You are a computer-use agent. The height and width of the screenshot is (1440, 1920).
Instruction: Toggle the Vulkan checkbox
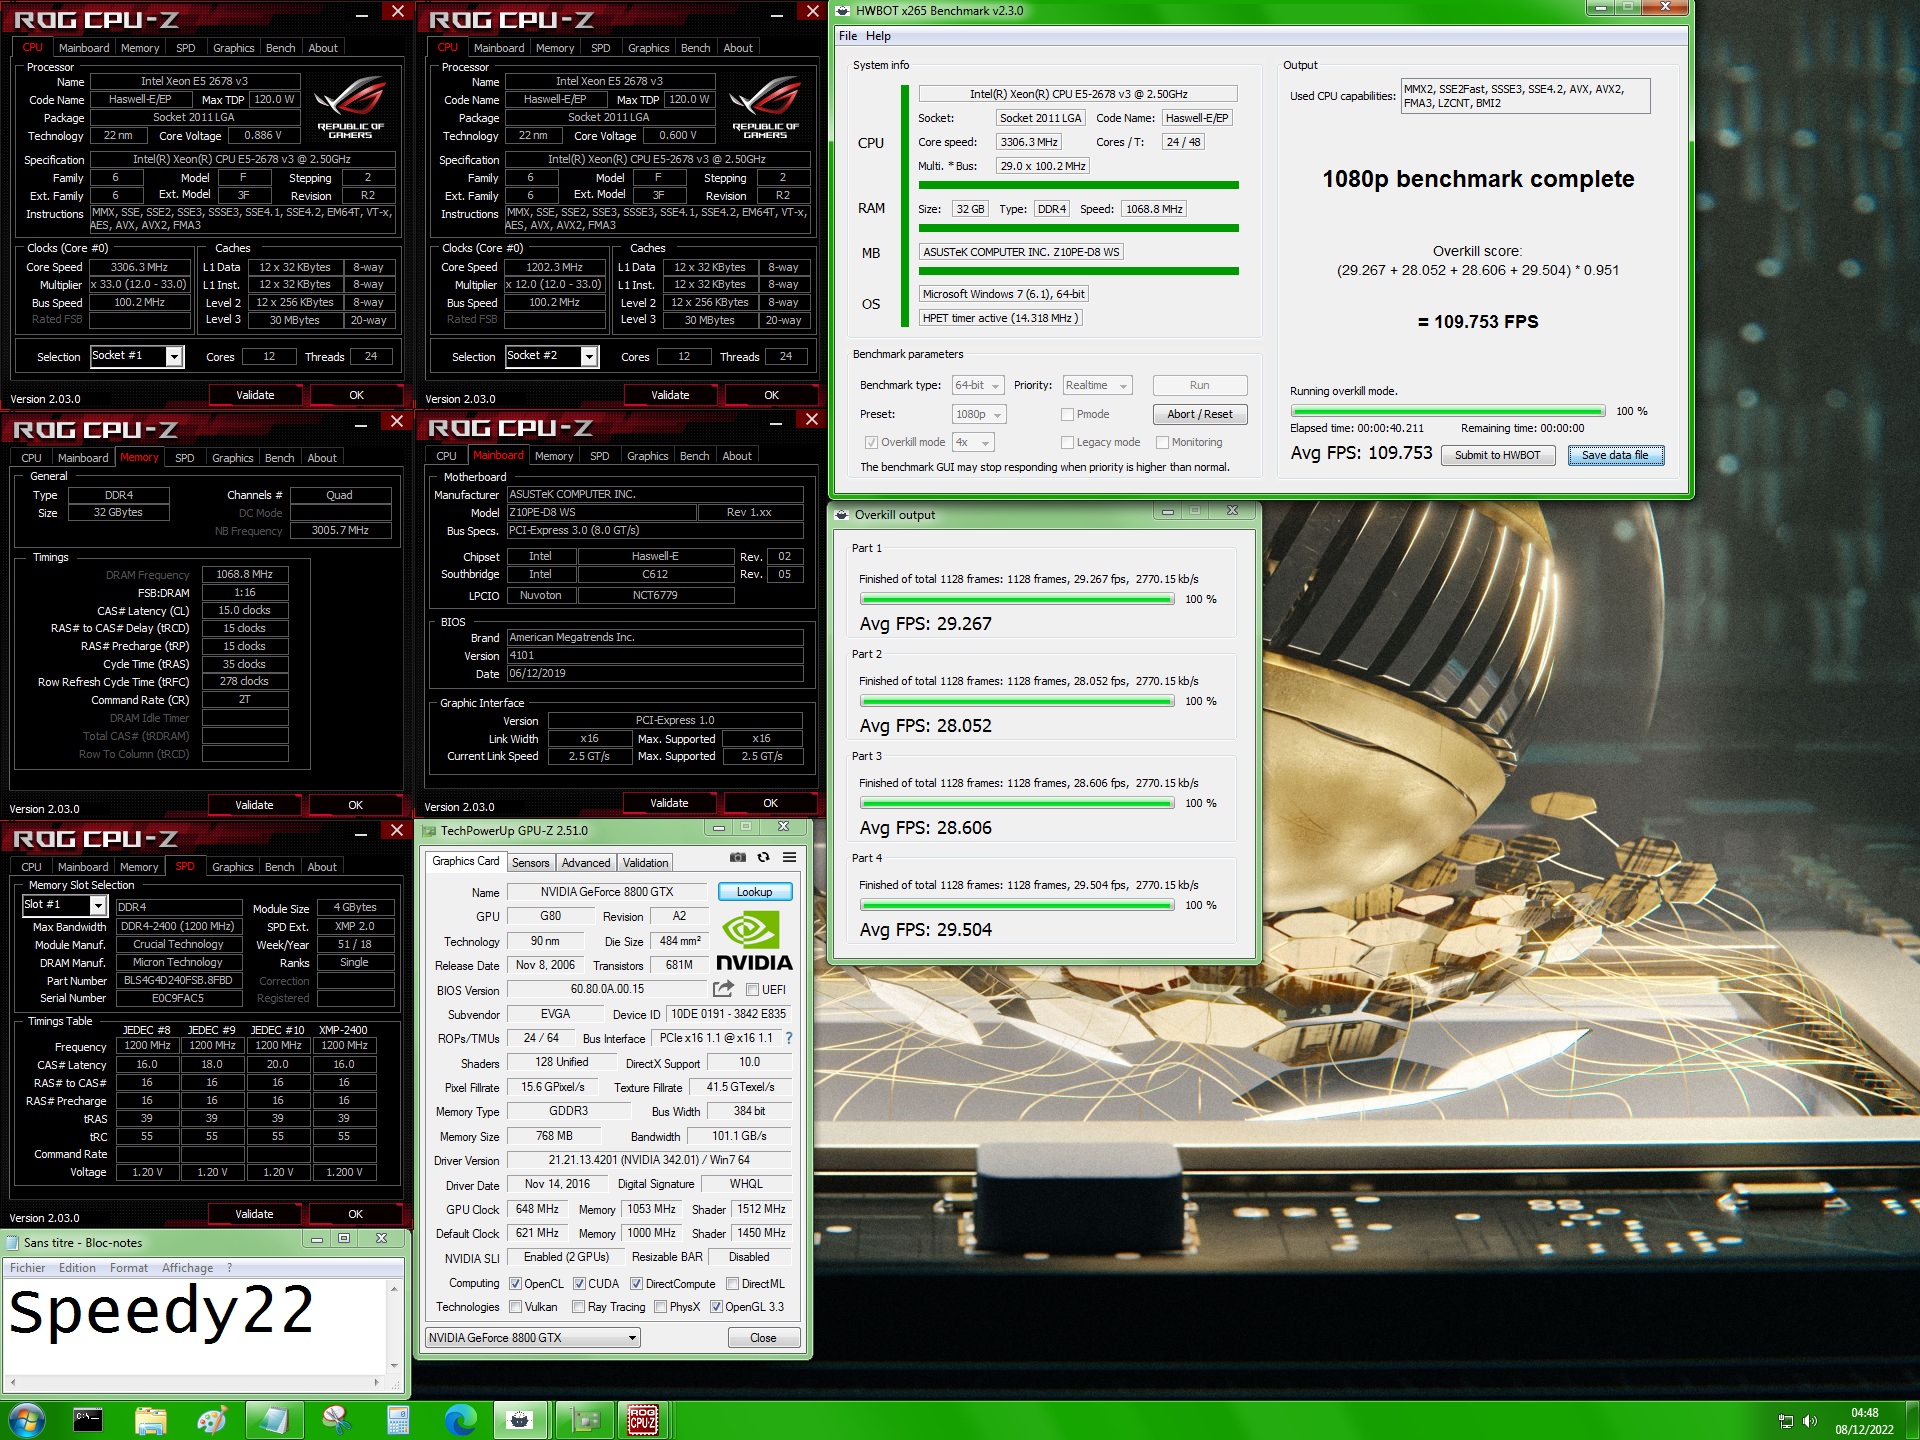coord(515,1306)
